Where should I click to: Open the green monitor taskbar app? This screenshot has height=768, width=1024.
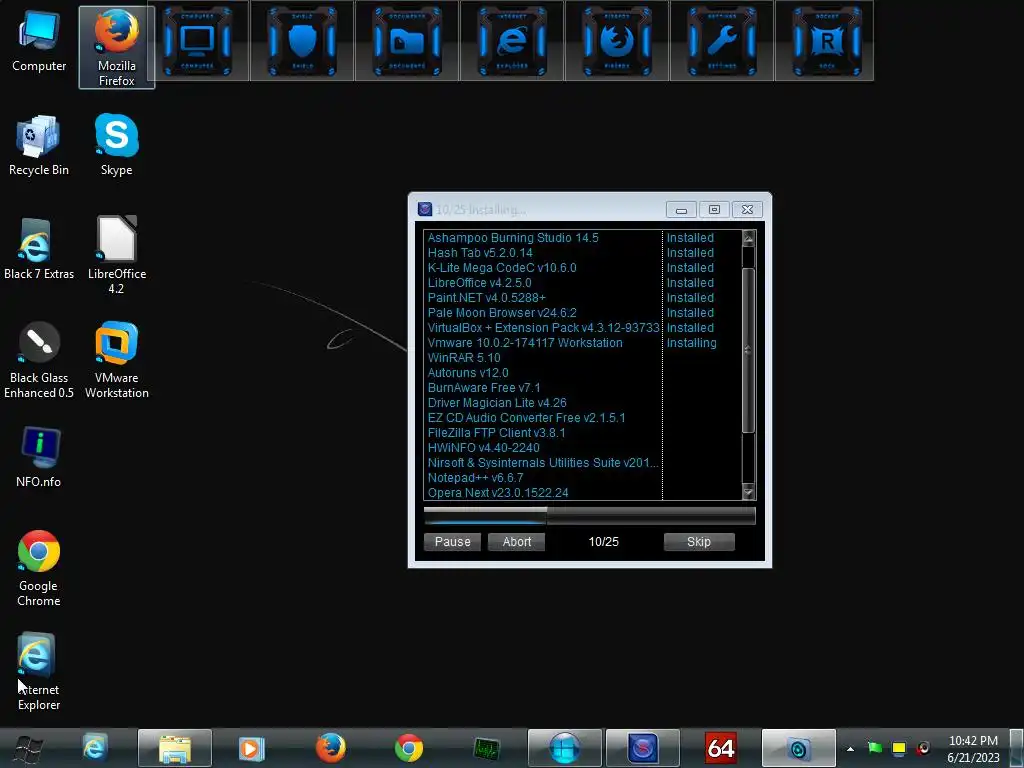click(x=487, y=748)
